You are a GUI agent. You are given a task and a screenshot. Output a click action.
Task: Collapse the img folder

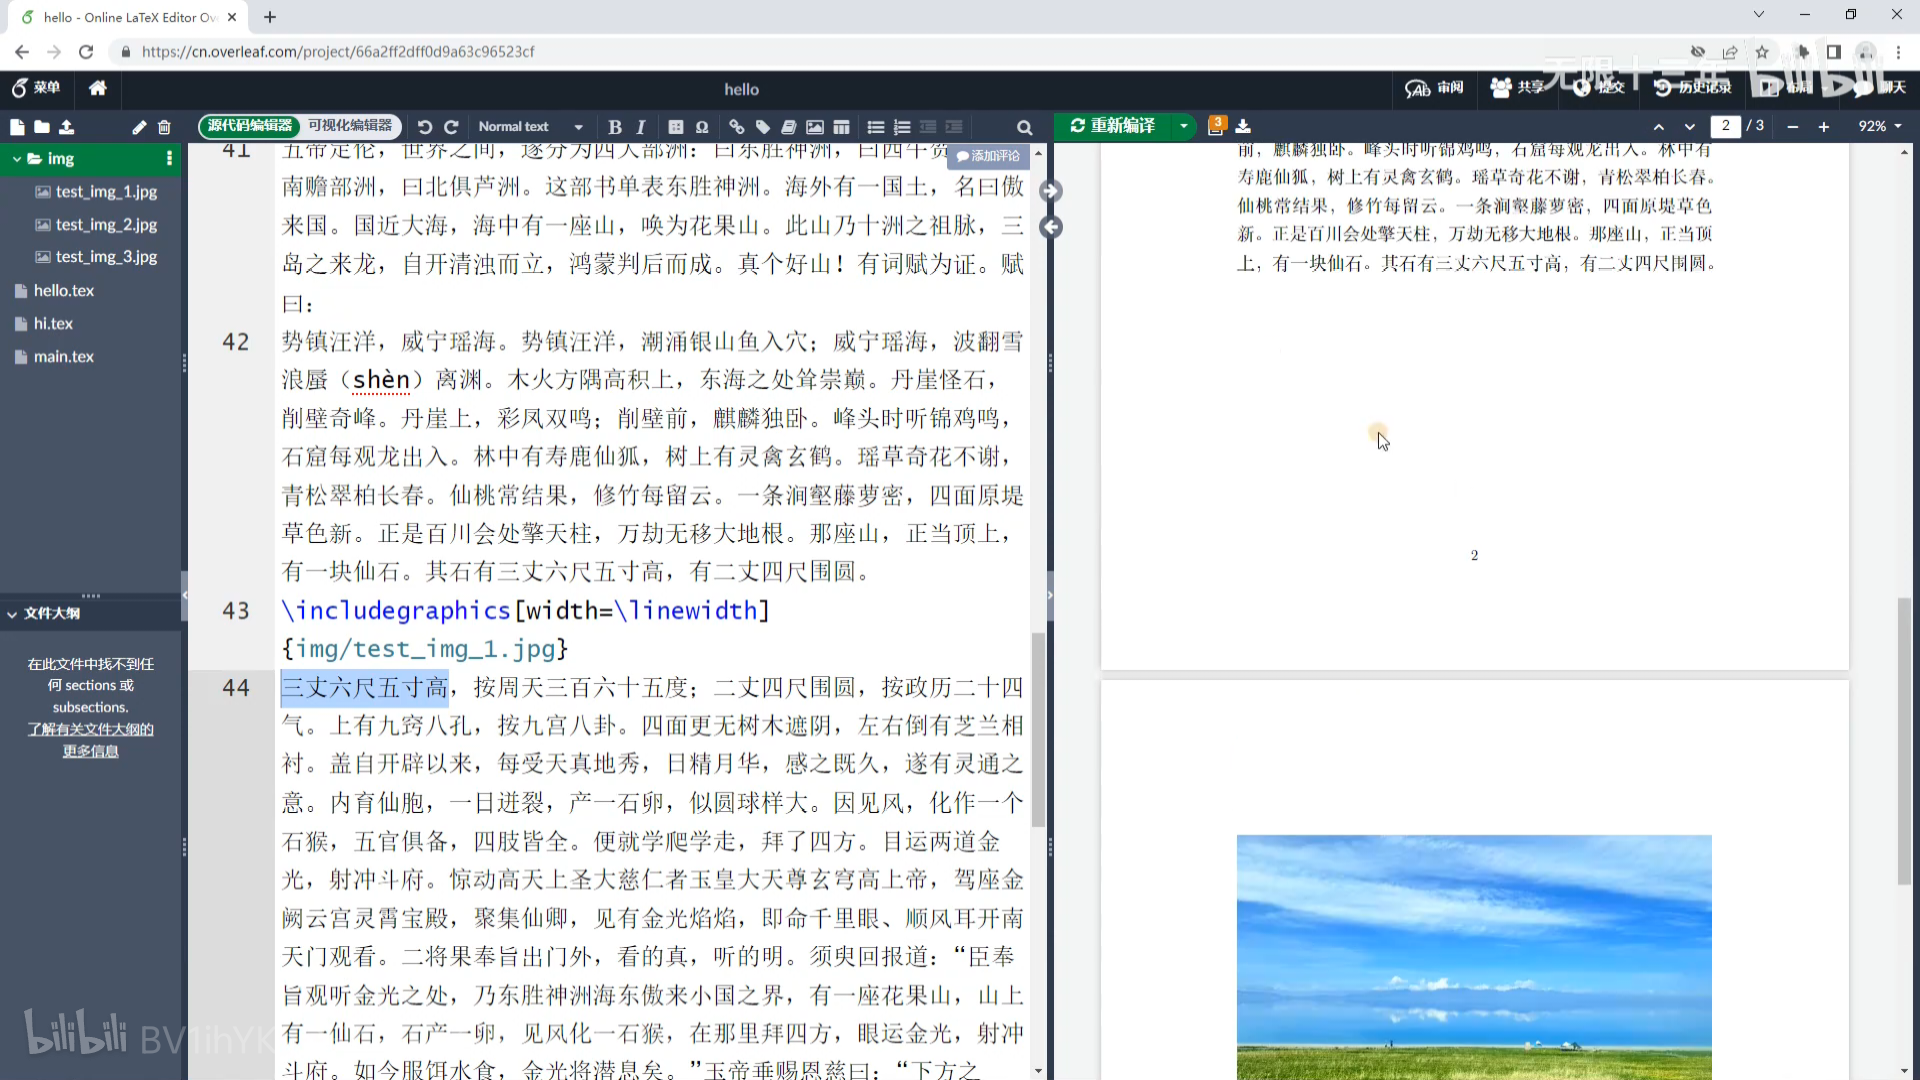[17, 159]
